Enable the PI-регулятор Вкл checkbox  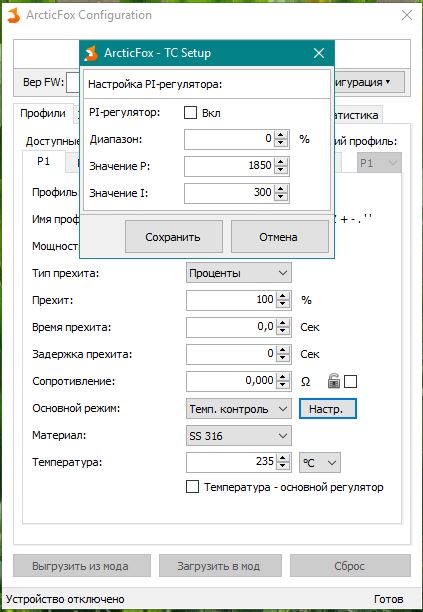[190, 113]
